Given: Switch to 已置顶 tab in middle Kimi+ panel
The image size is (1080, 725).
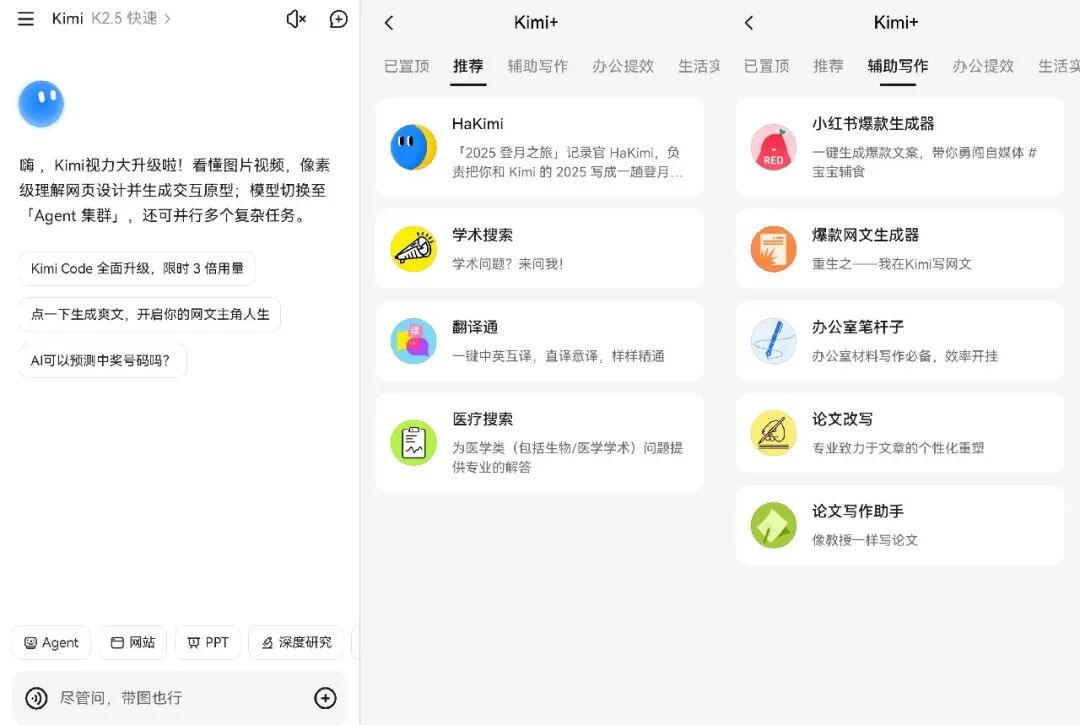Looking at the screenshot, I should click(406, 66).
